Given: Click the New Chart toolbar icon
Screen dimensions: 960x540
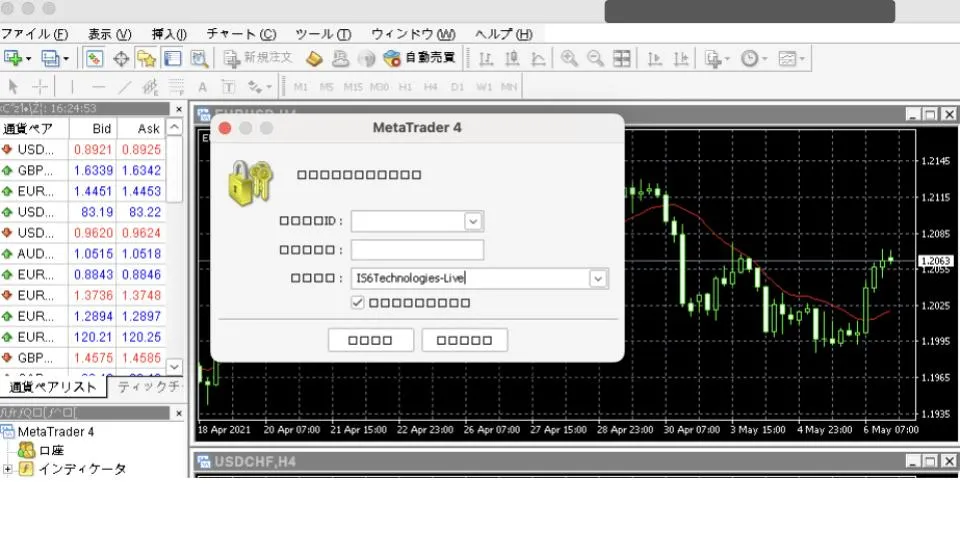Looking at the screenshot, I should click(x=14, y=58).
